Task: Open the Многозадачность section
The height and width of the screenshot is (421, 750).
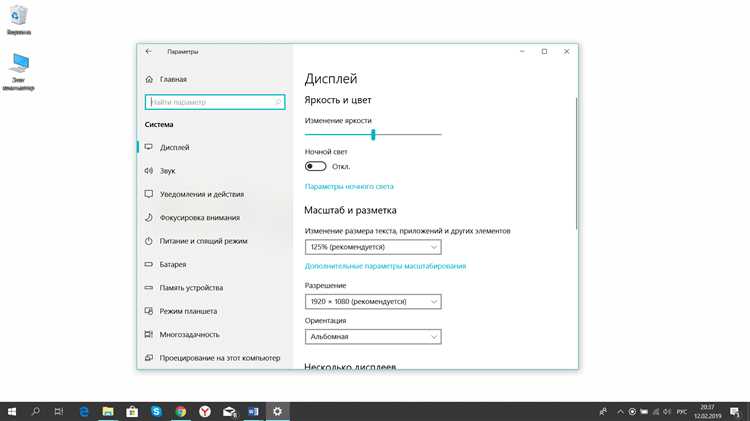Action: point(214,334)
